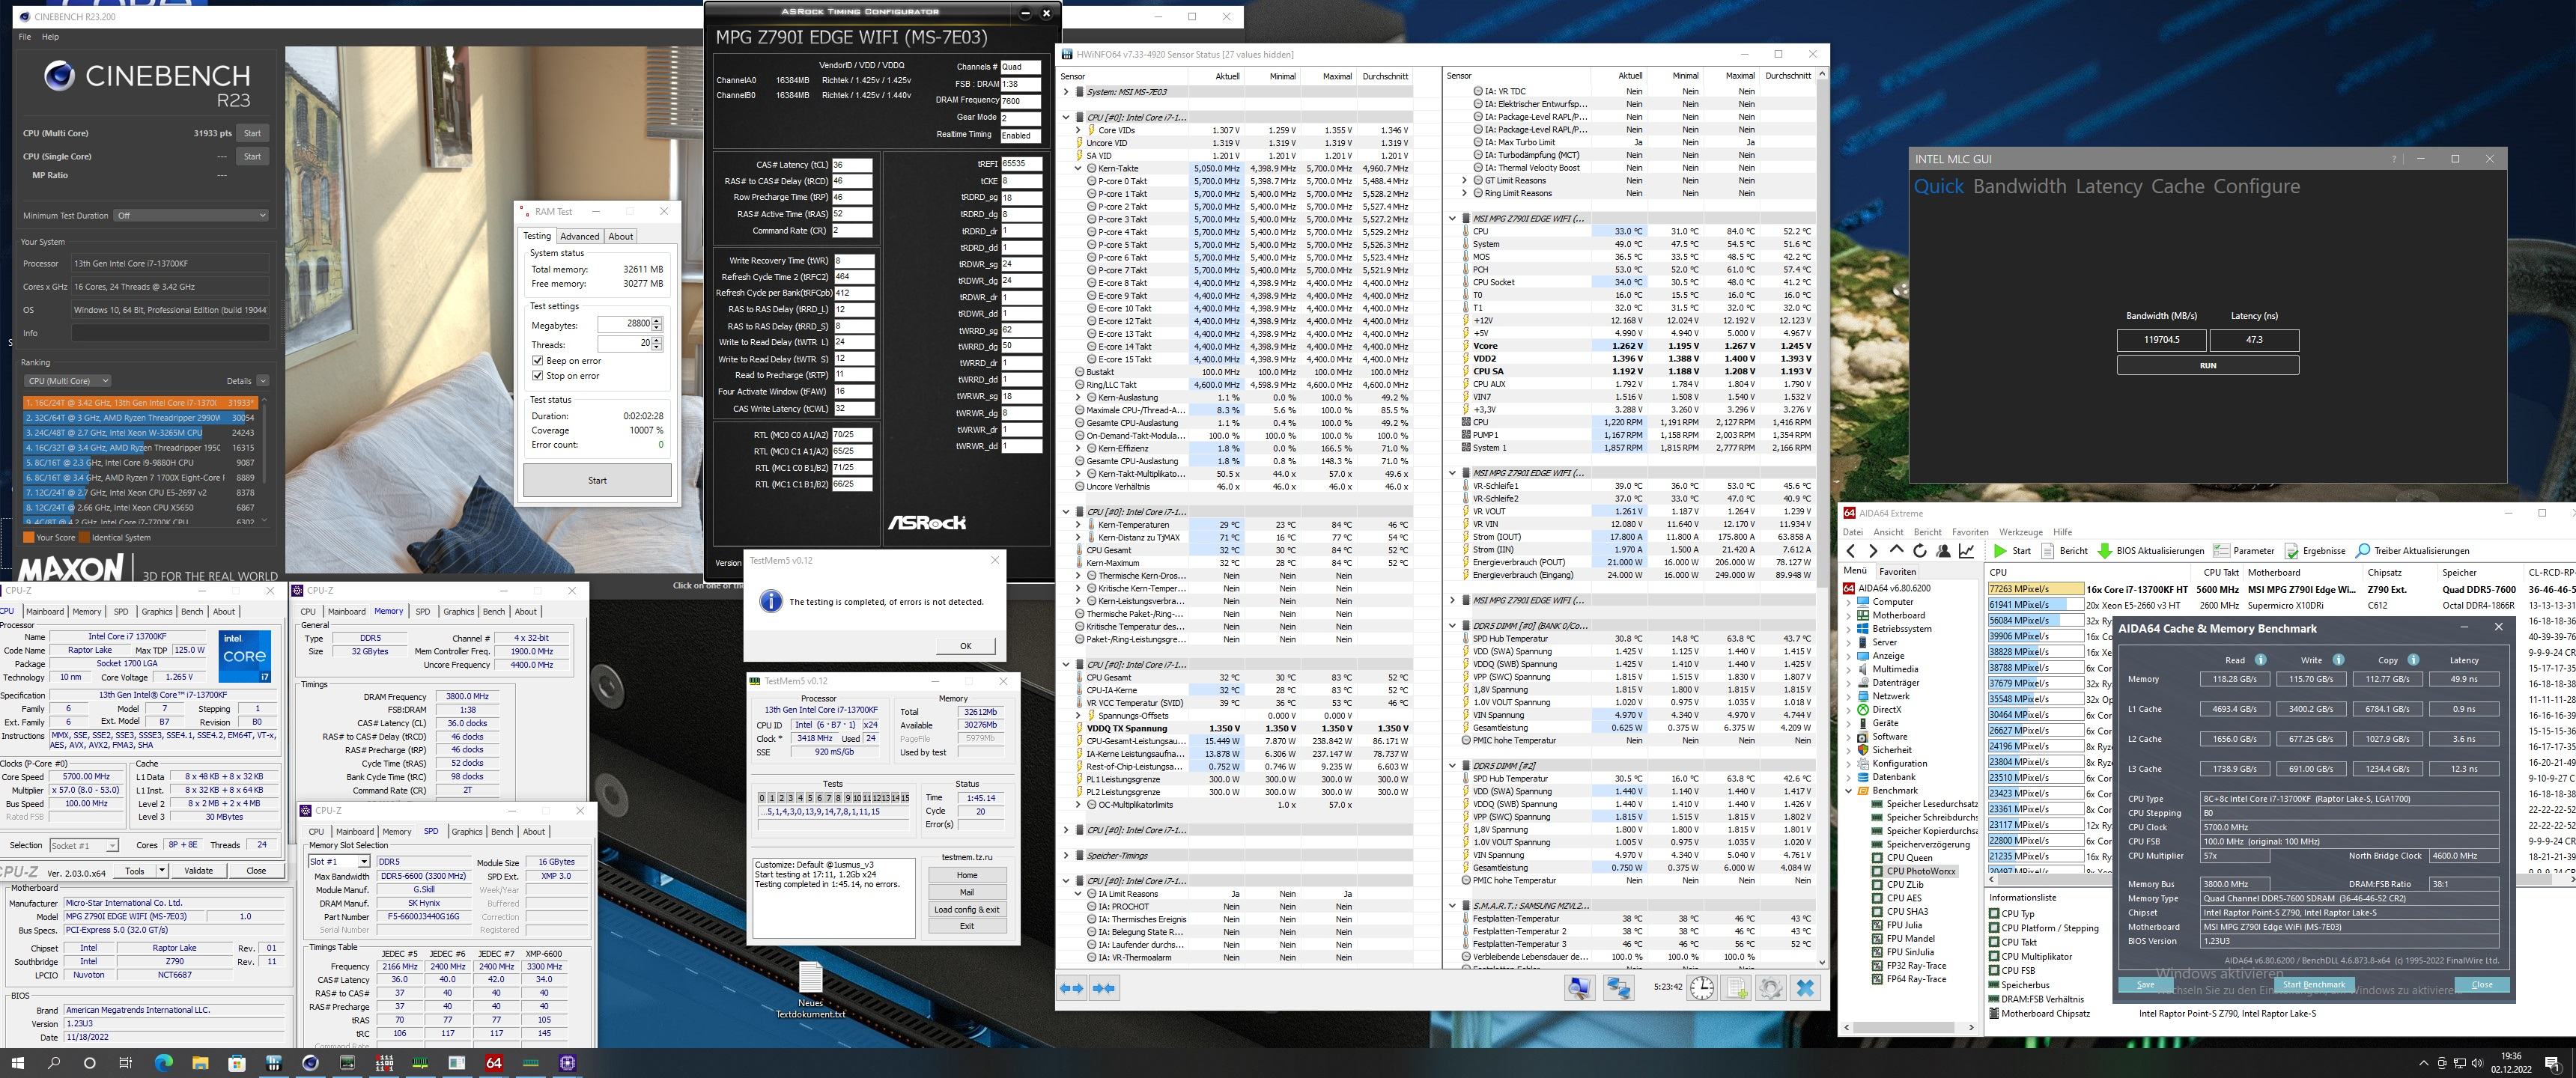Click AIDA64 refresh icon

click(x=1919, y=551)
